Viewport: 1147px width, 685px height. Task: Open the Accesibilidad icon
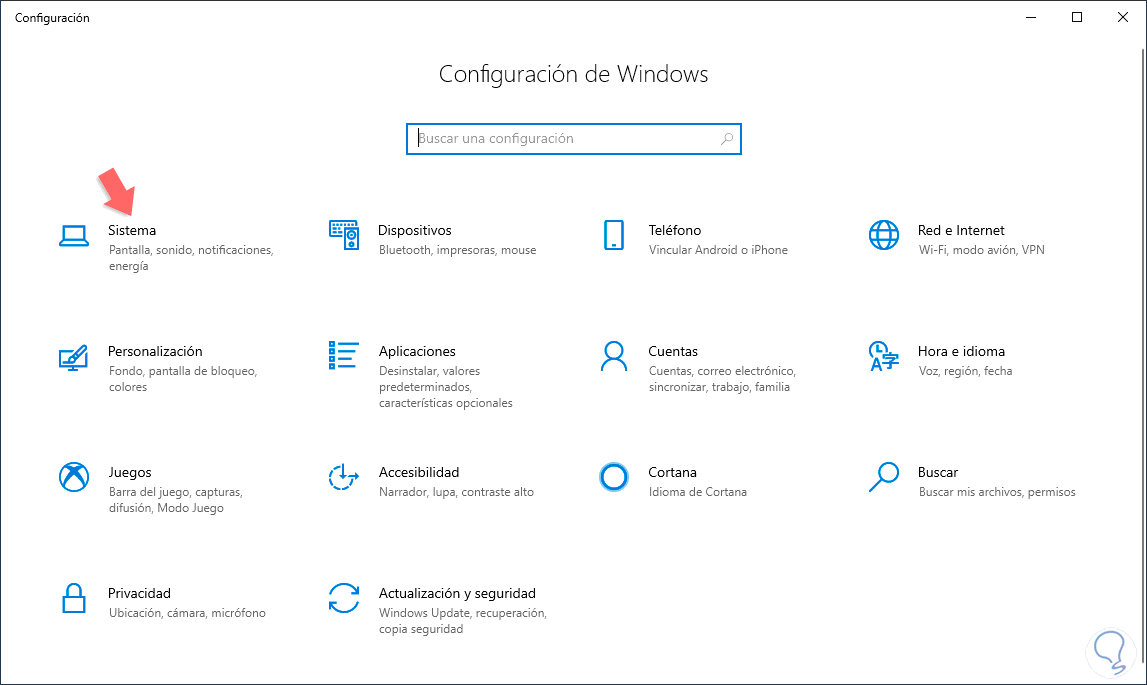343,477
